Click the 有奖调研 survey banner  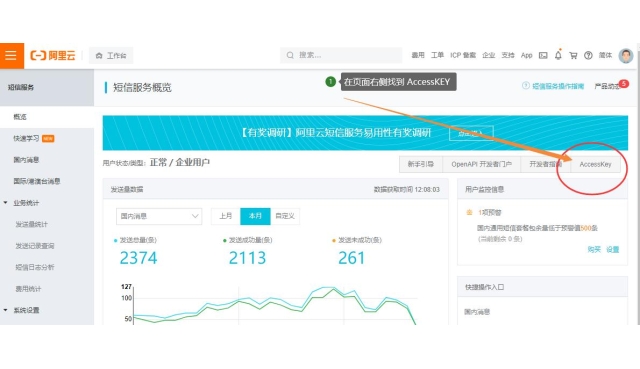[x=365, y=133]
